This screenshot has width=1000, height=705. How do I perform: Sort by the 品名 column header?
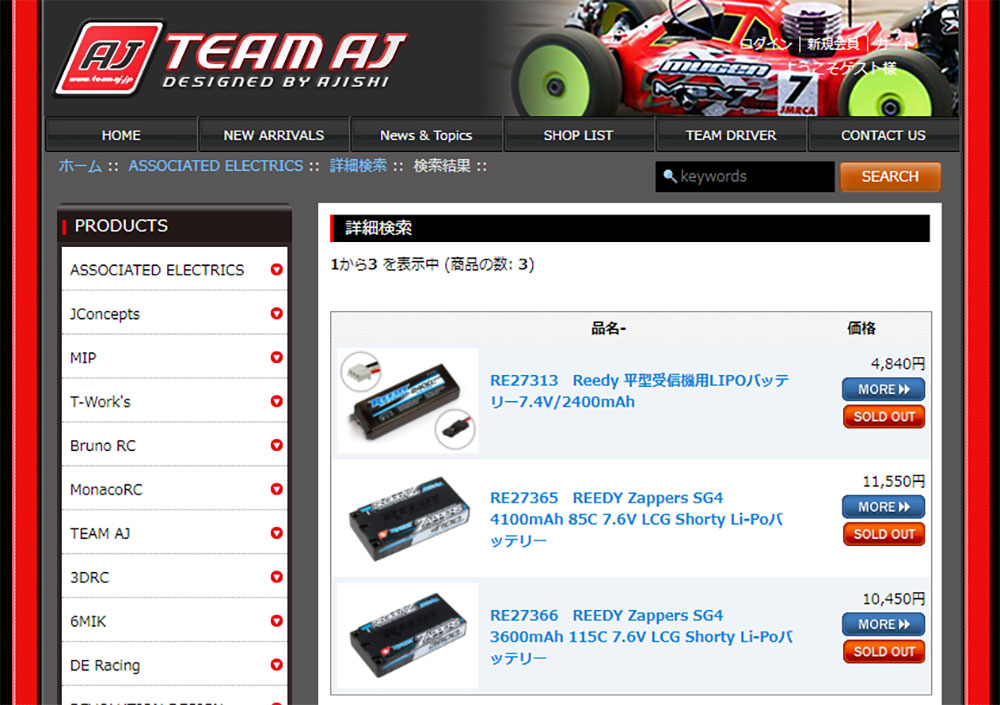(608, 329)
